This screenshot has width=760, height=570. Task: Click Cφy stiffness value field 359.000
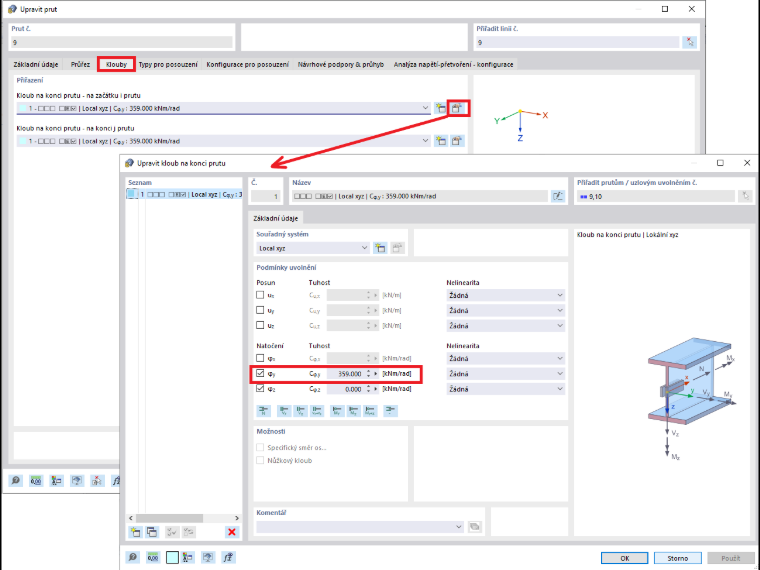point(345,374)
